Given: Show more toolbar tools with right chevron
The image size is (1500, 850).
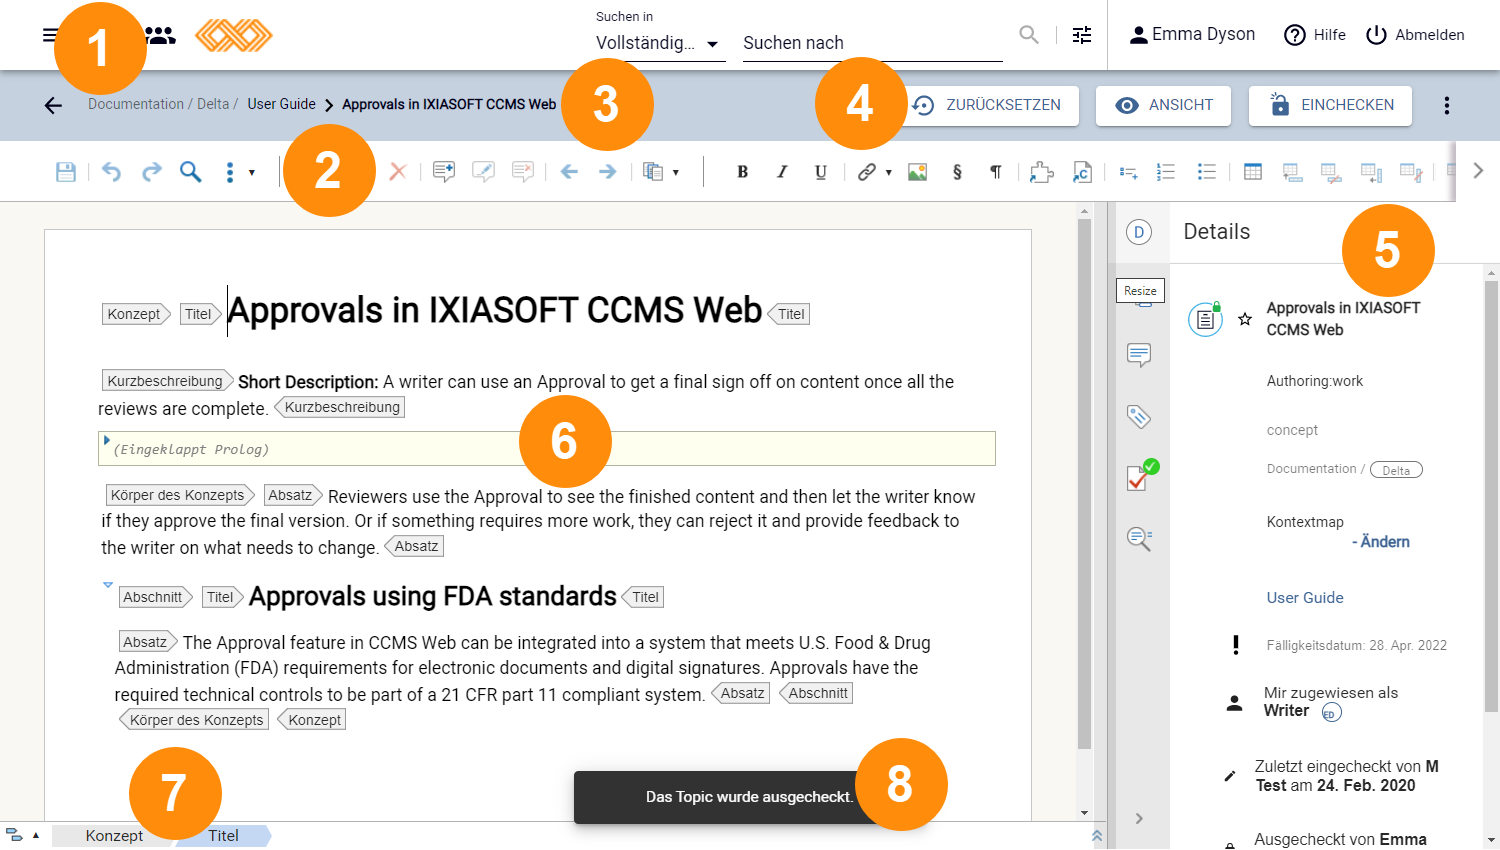Looking at the screenshot, I should (x=1478, y=171).
